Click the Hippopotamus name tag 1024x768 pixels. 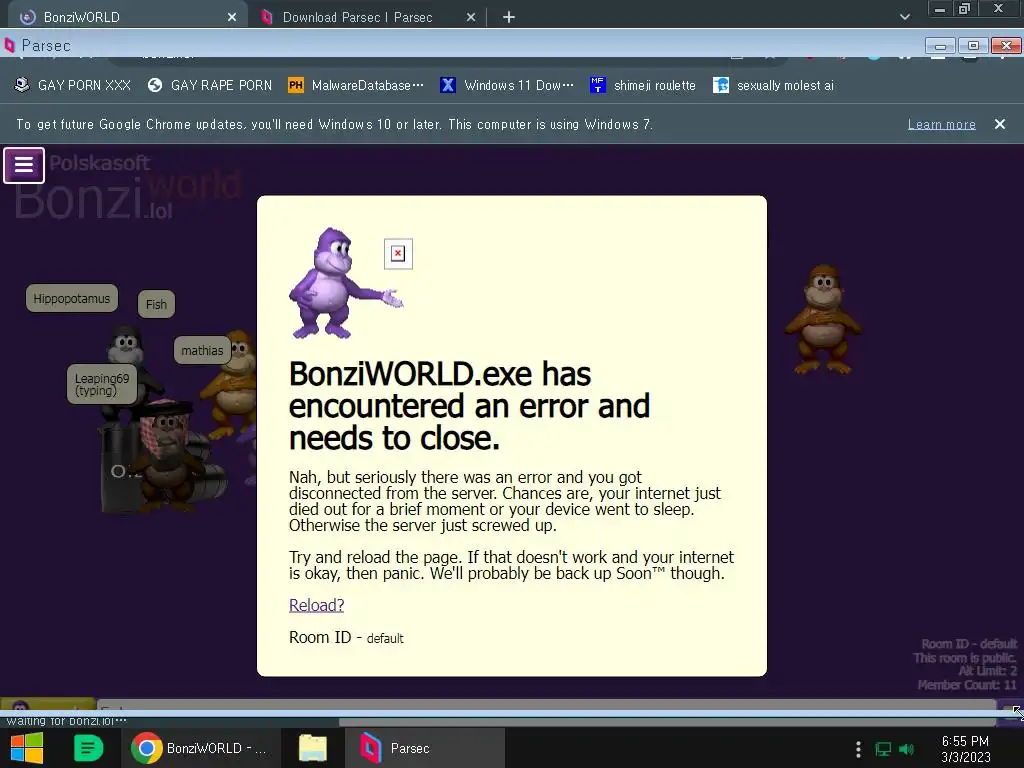(72, 298)
